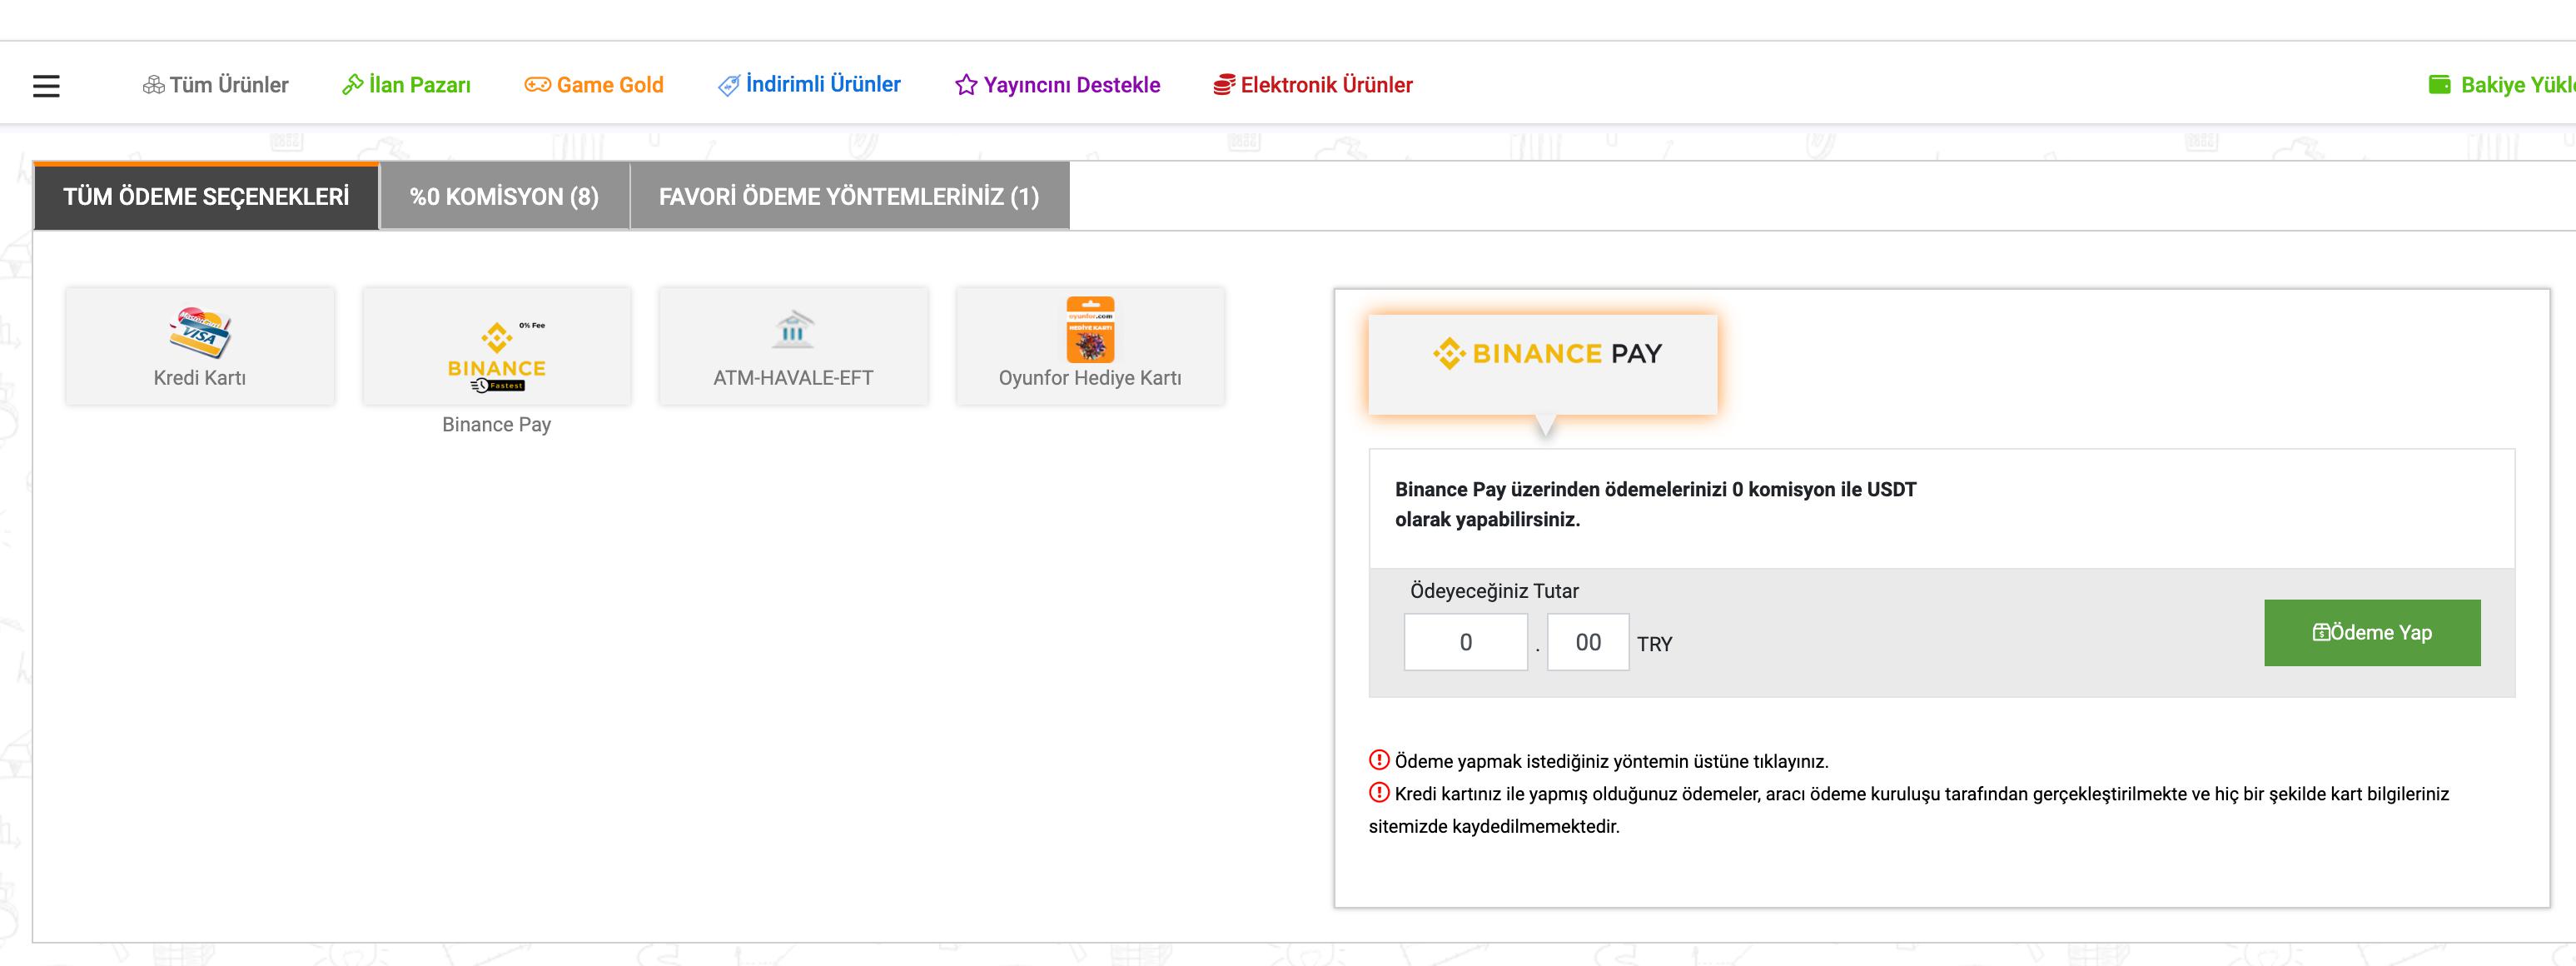Image resolution: width=2576 pixels, height=966 pixels.
Task: Click the Elektronik Ürünler coins icon
Action: click(x=1224, y=85)
